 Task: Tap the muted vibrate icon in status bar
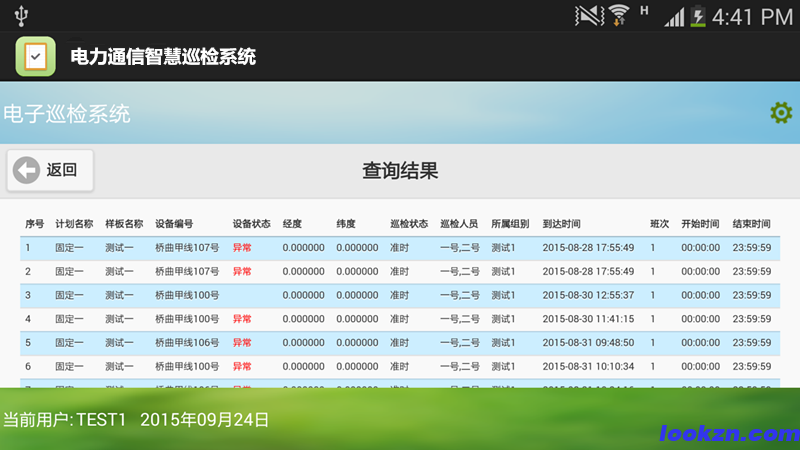pyautogui.click(x=590, y=15)
